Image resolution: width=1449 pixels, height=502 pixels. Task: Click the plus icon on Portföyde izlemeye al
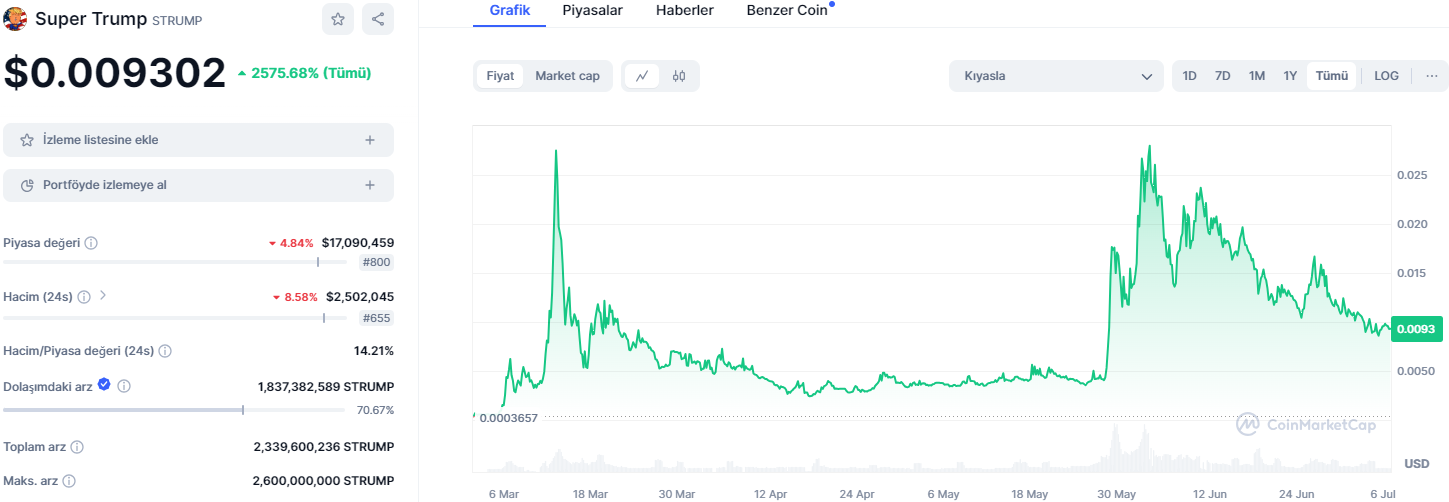coord(370,185)
